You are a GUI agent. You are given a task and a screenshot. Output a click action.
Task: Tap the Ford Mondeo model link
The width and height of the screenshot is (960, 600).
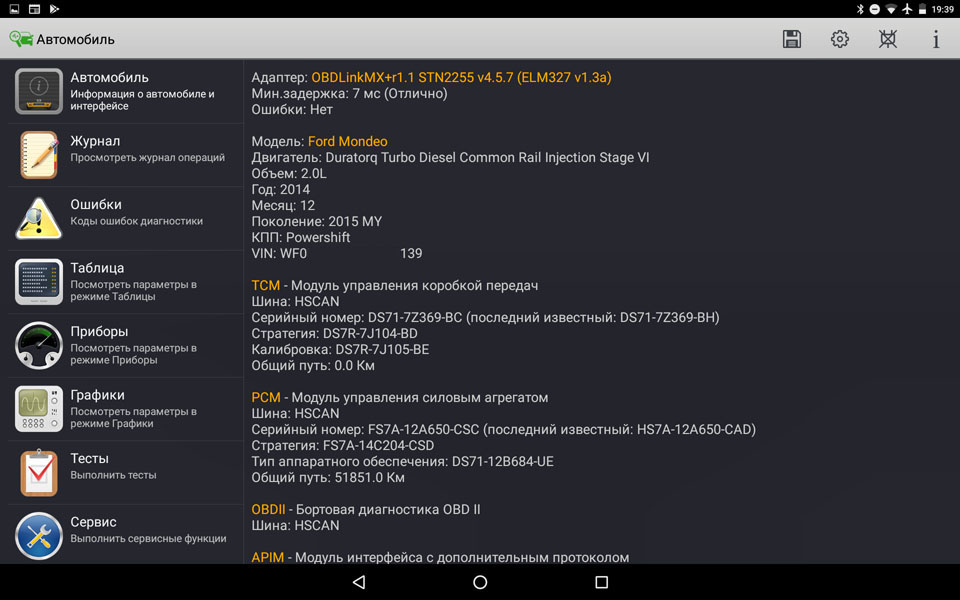point(347,141)
